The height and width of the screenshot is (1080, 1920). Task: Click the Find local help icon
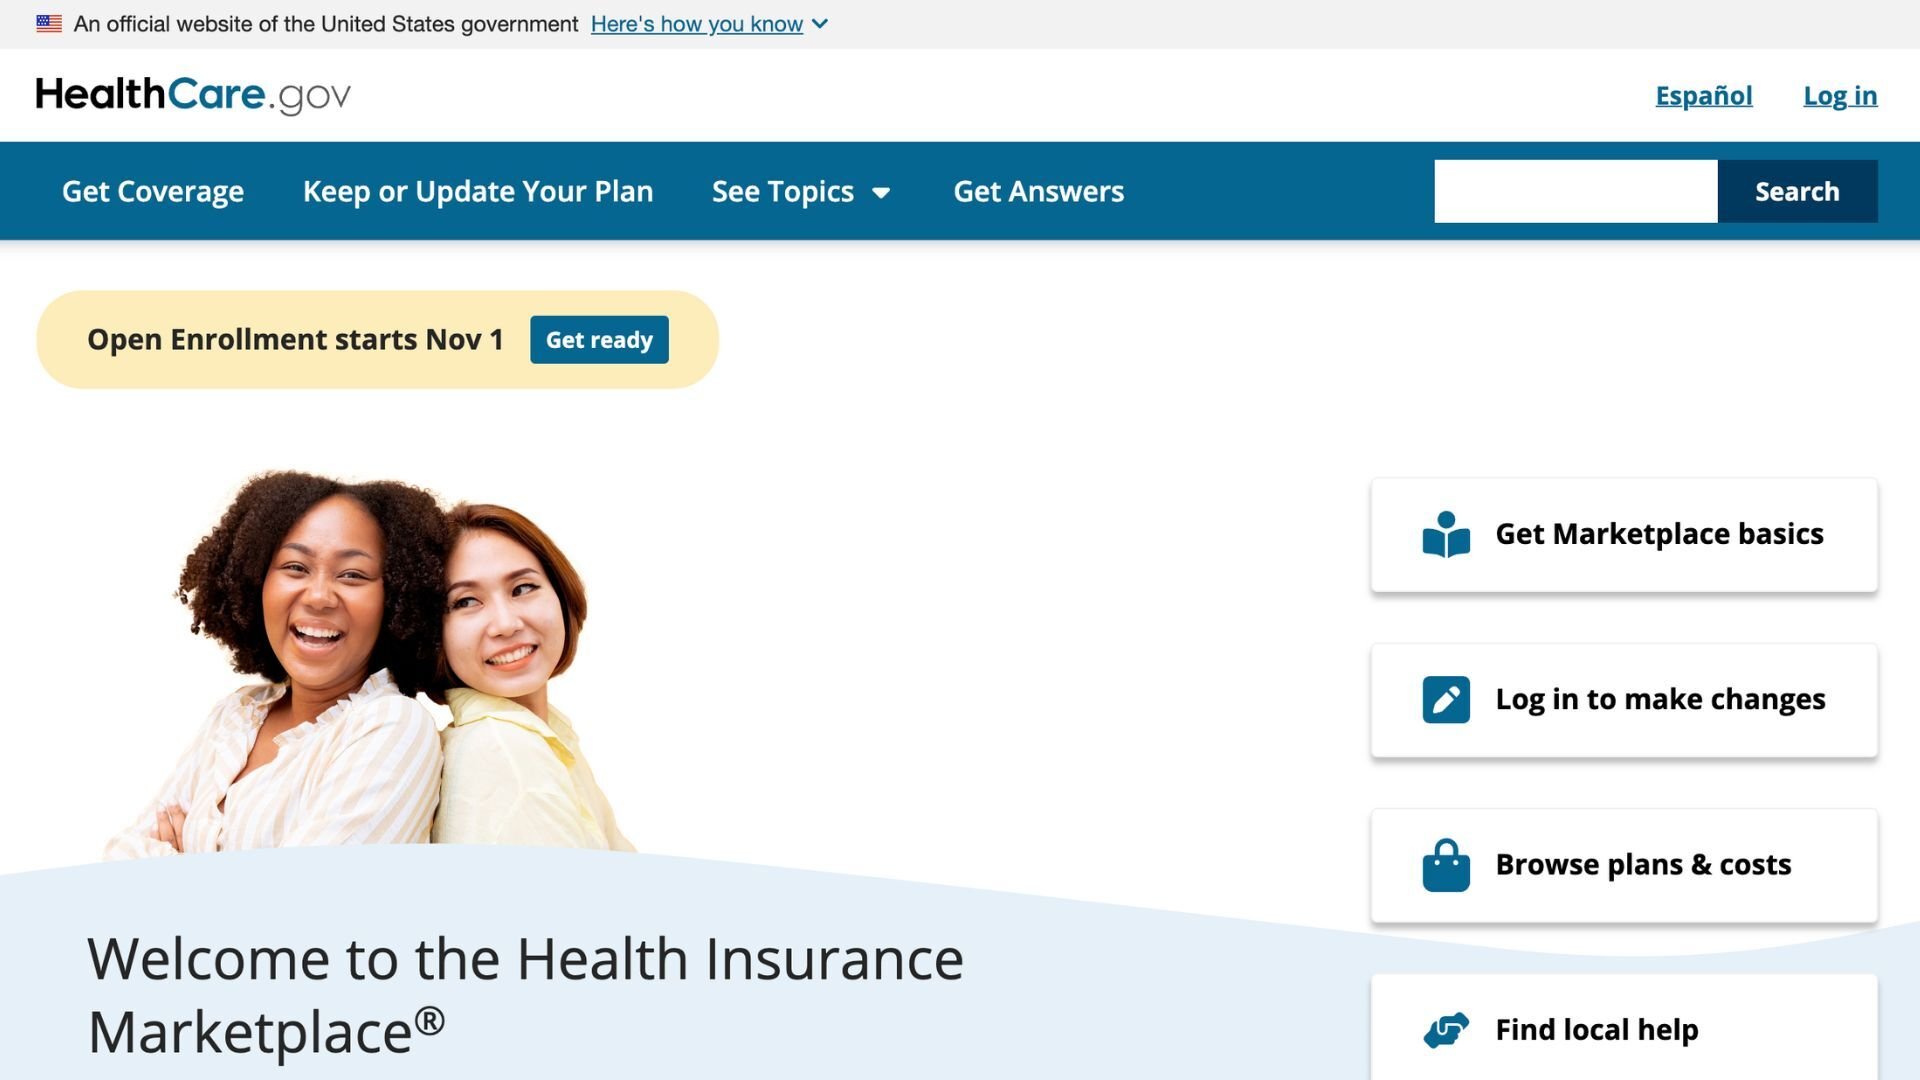pyautogui.click(x=1445, y=1027)
